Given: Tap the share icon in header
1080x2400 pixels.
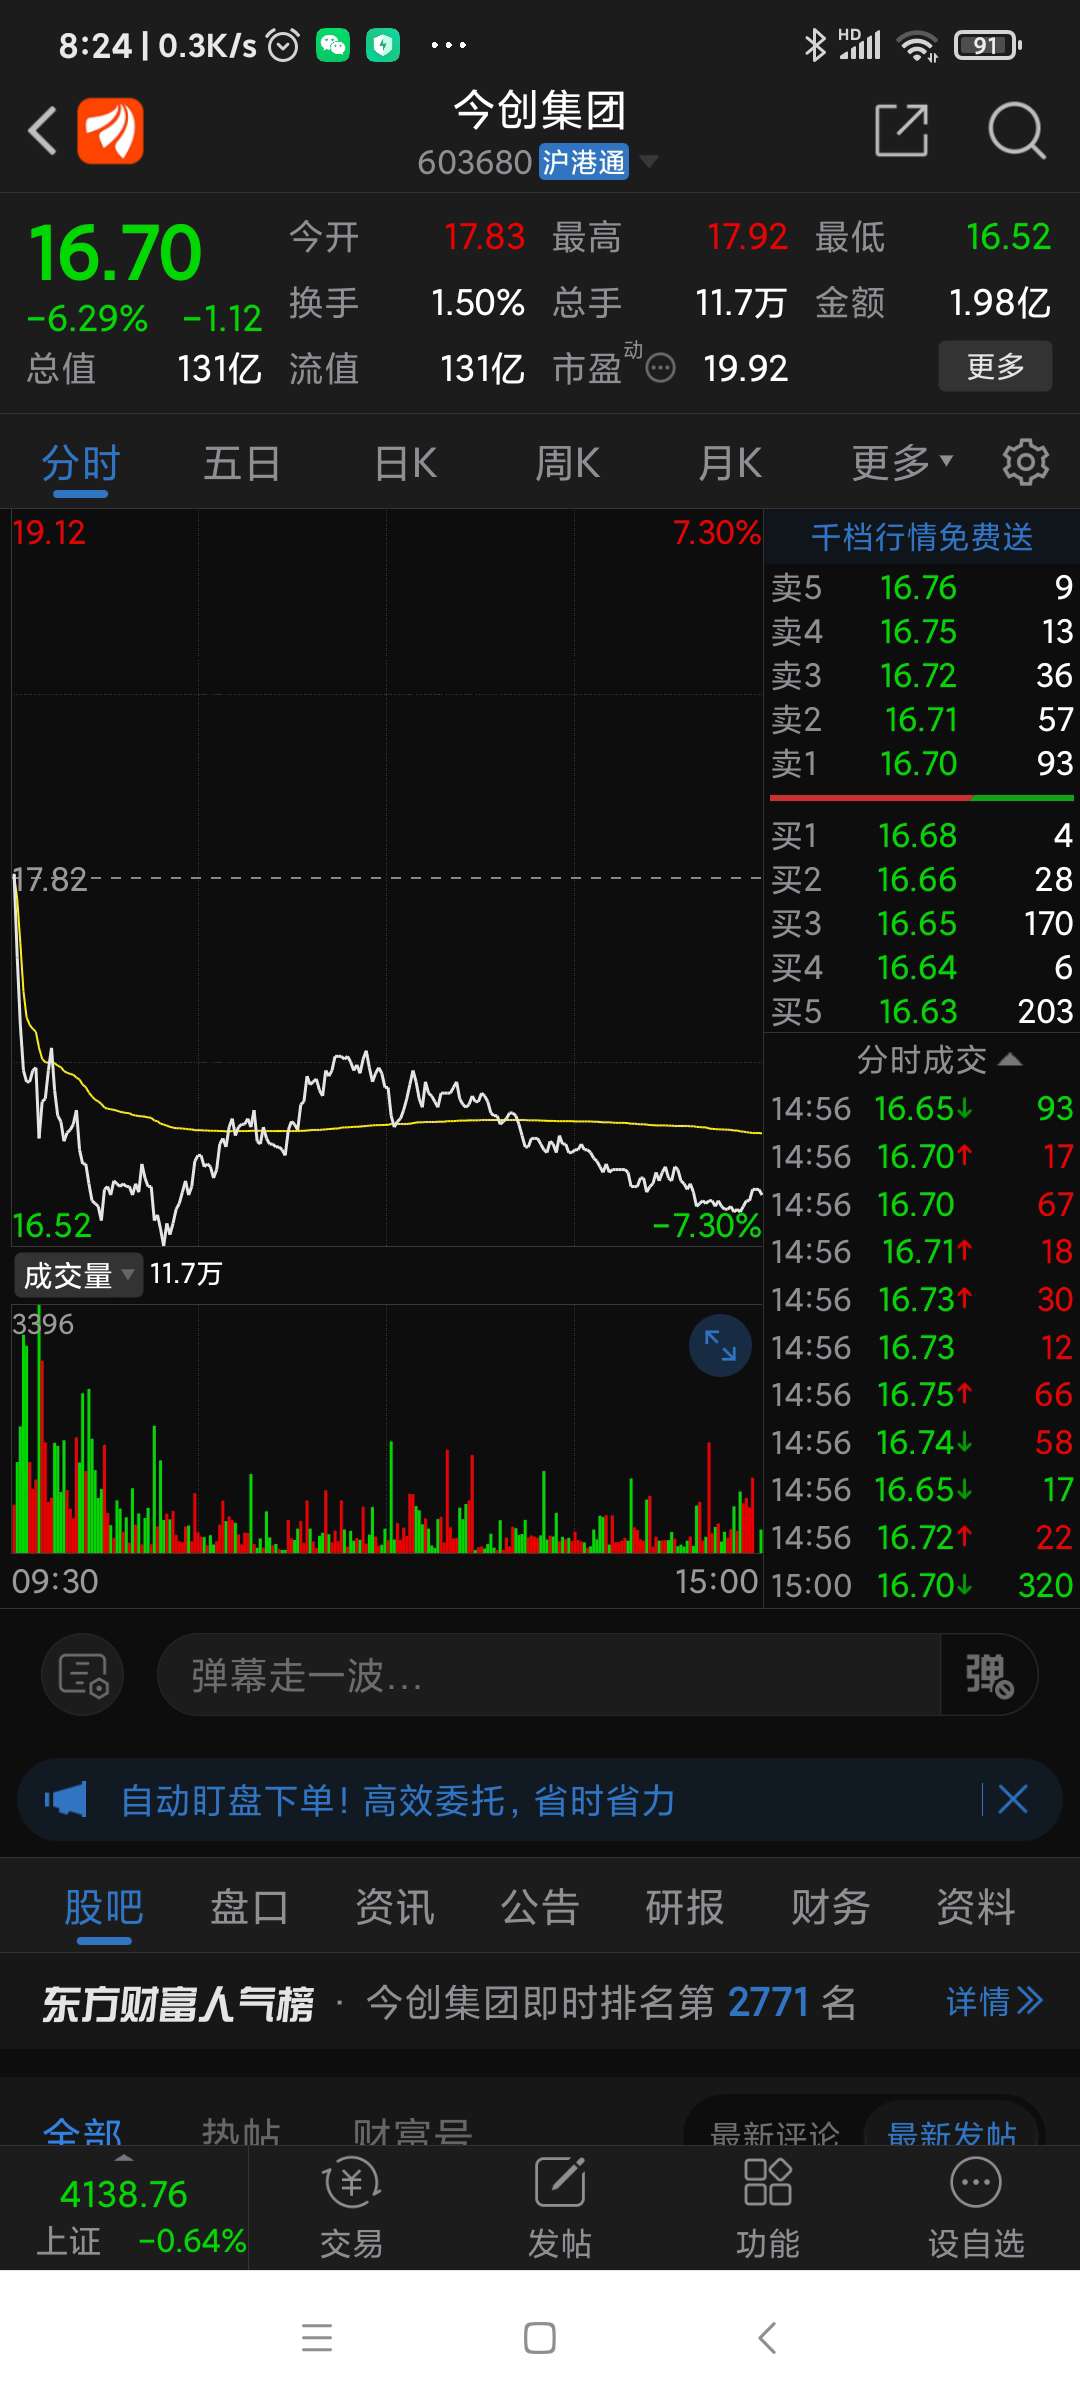Looking at the screenshot, I should tap(902, 130).
